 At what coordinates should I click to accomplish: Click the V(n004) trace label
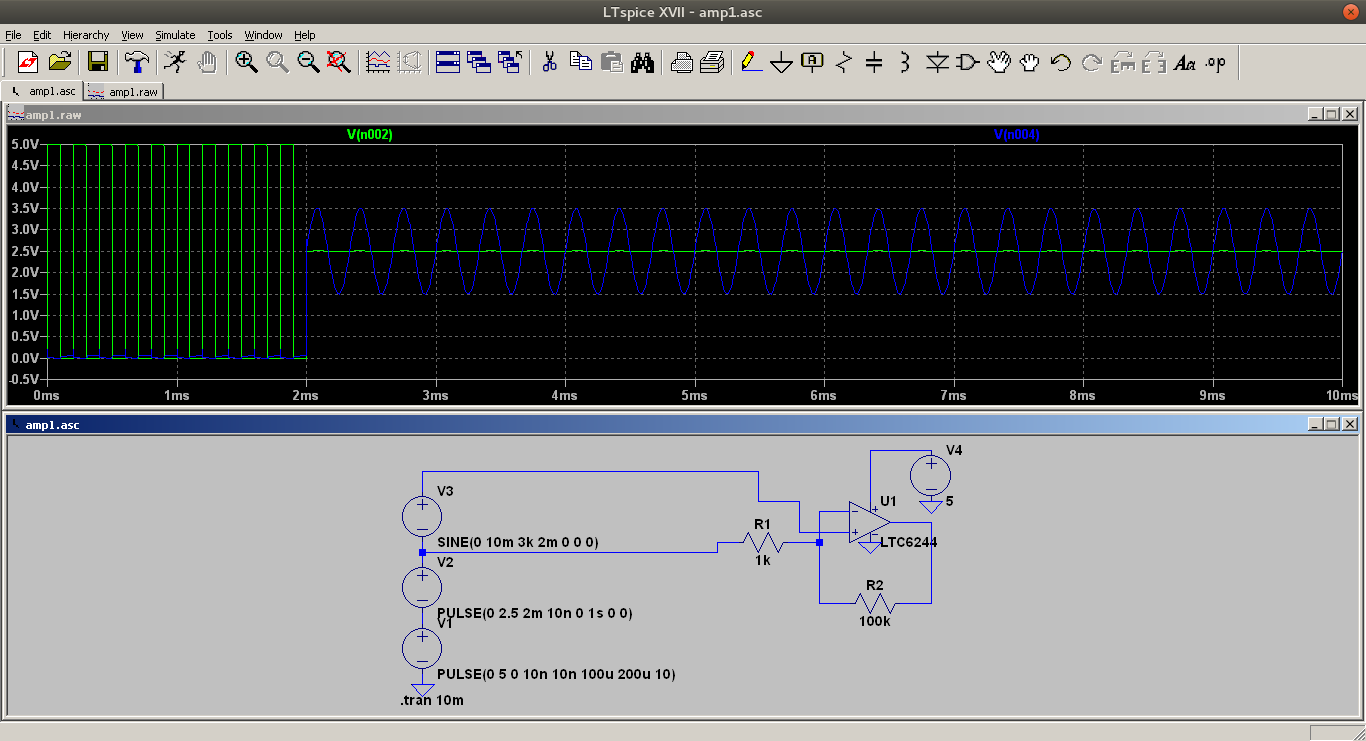pos(1017,134)
